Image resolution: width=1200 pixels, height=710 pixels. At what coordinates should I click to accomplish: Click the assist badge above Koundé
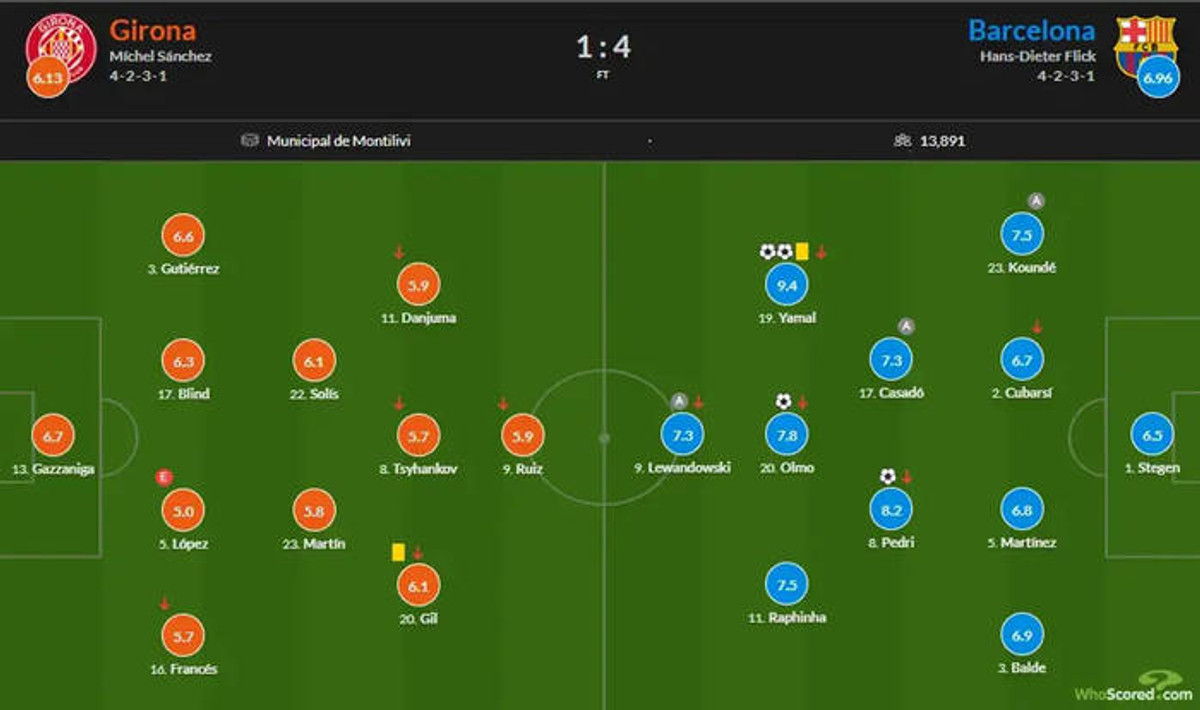point(1036,201)
